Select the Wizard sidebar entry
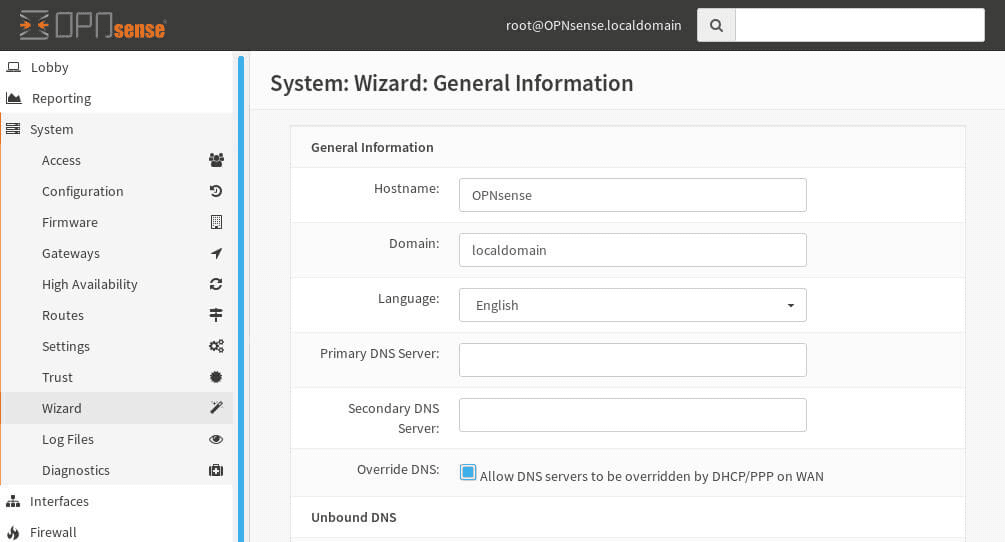This screenshot has width=1005, height=542. pos(62,408)
